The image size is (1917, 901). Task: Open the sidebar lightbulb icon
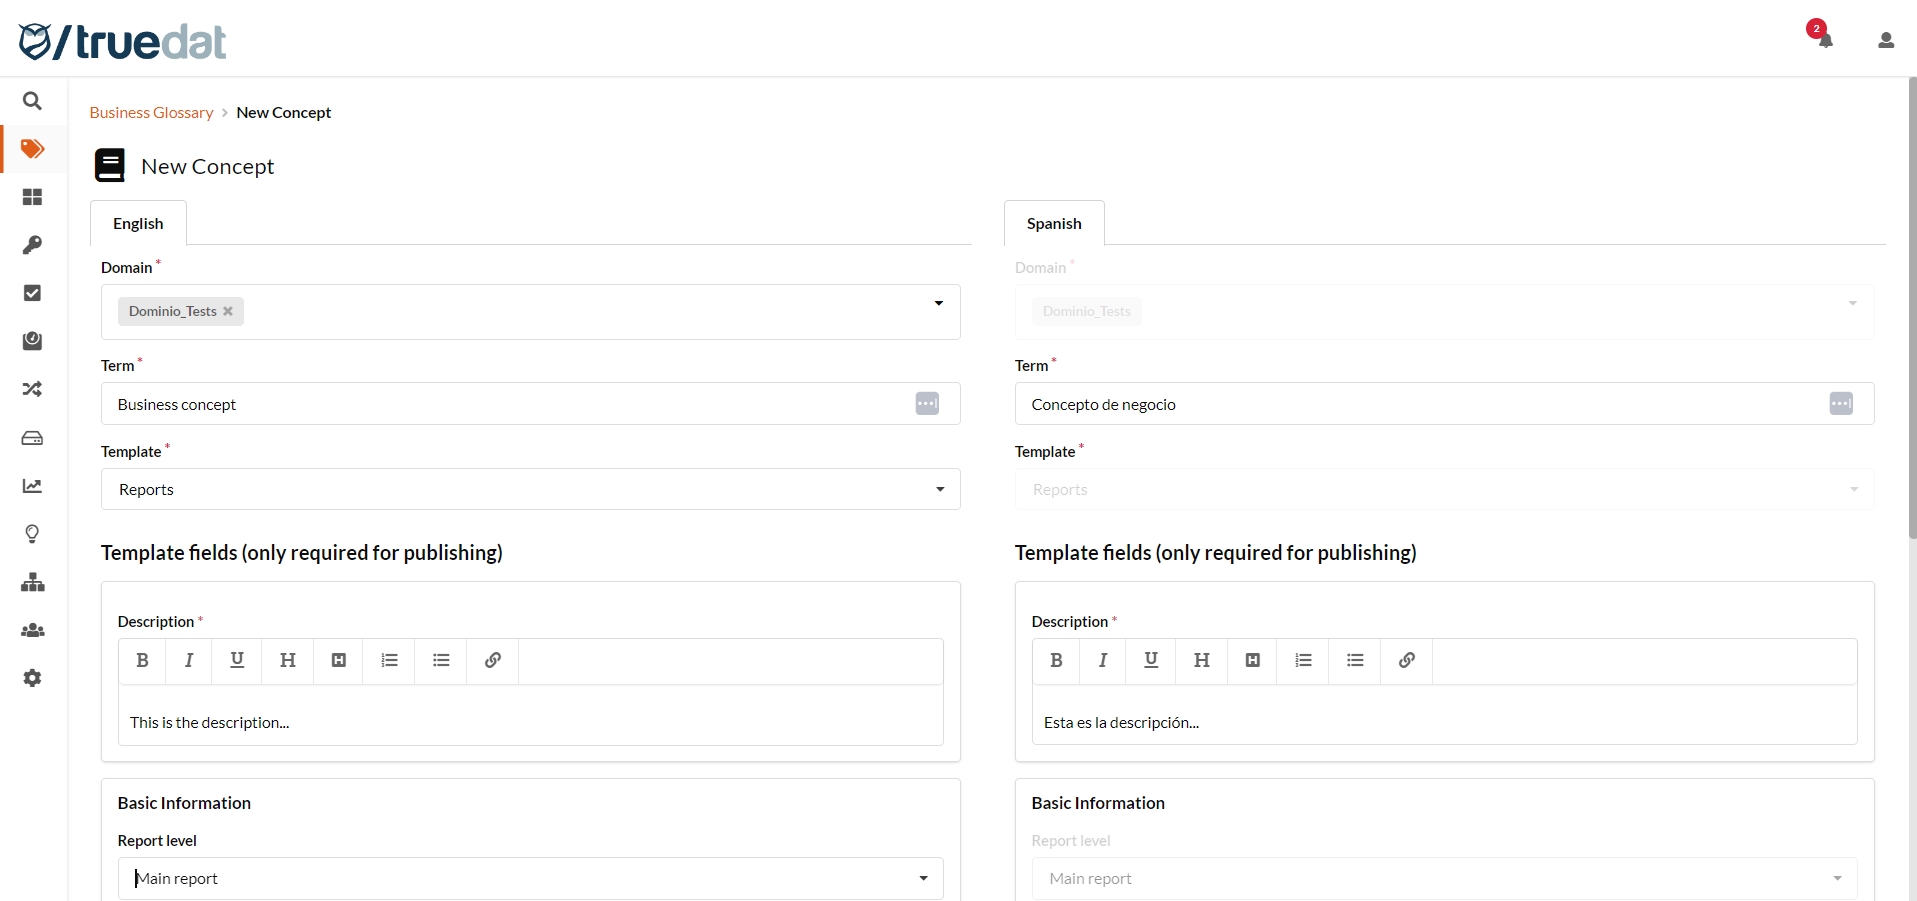(32, 534)
